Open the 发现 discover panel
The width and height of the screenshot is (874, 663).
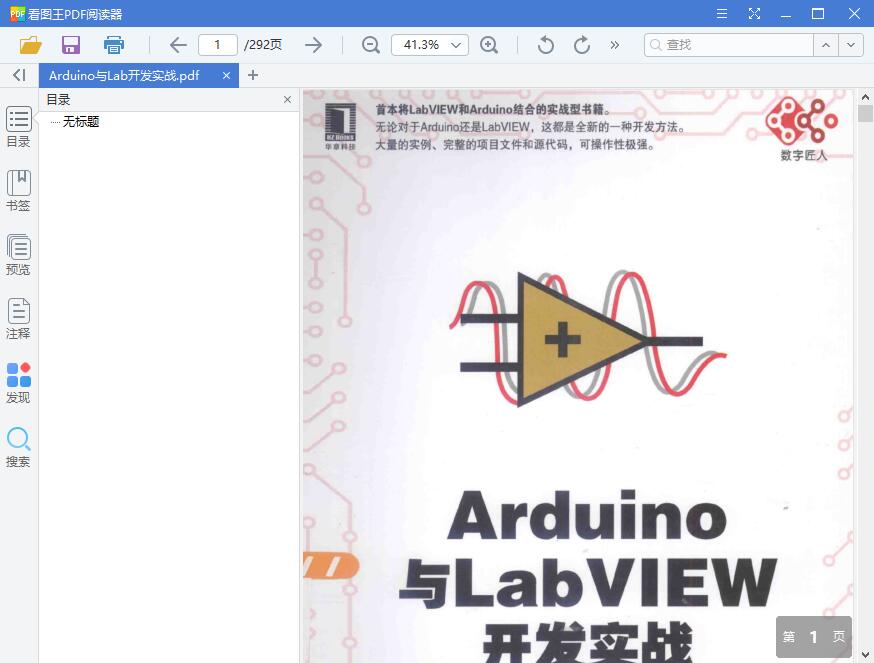(x=18, y=383)
